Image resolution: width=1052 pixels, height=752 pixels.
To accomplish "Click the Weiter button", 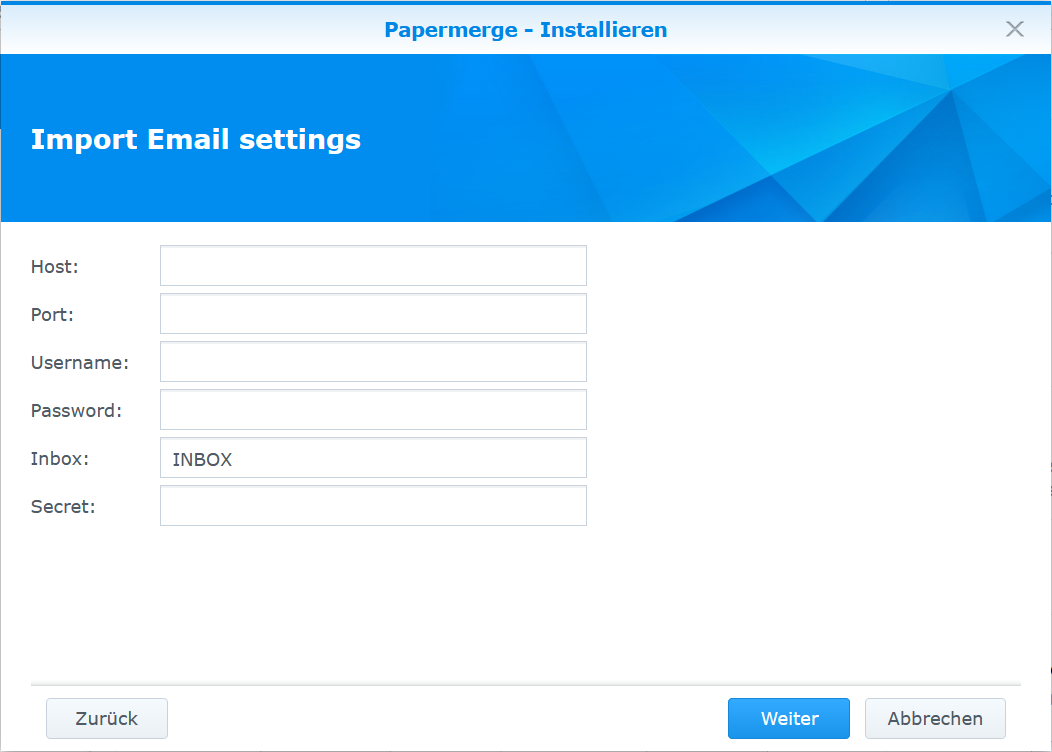I will [x=788, y=718].
